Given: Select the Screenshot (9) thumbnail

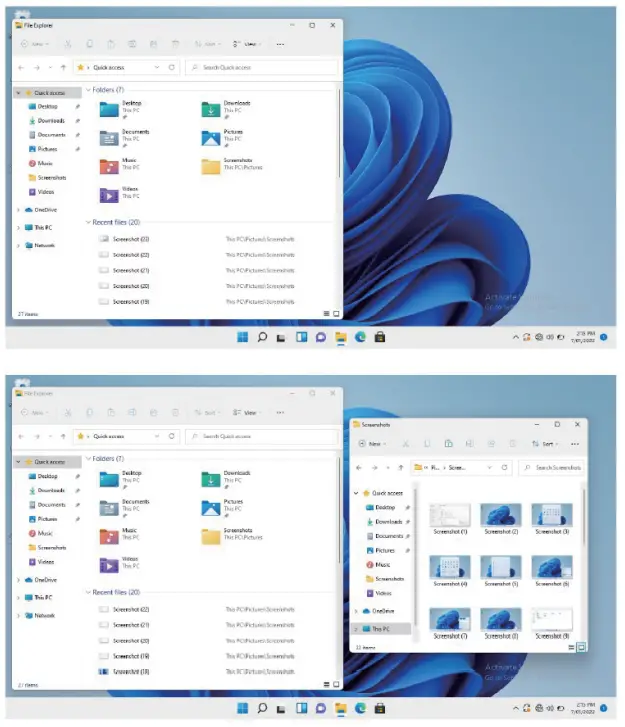Looking at the screenshot, I should coord(552,624).
